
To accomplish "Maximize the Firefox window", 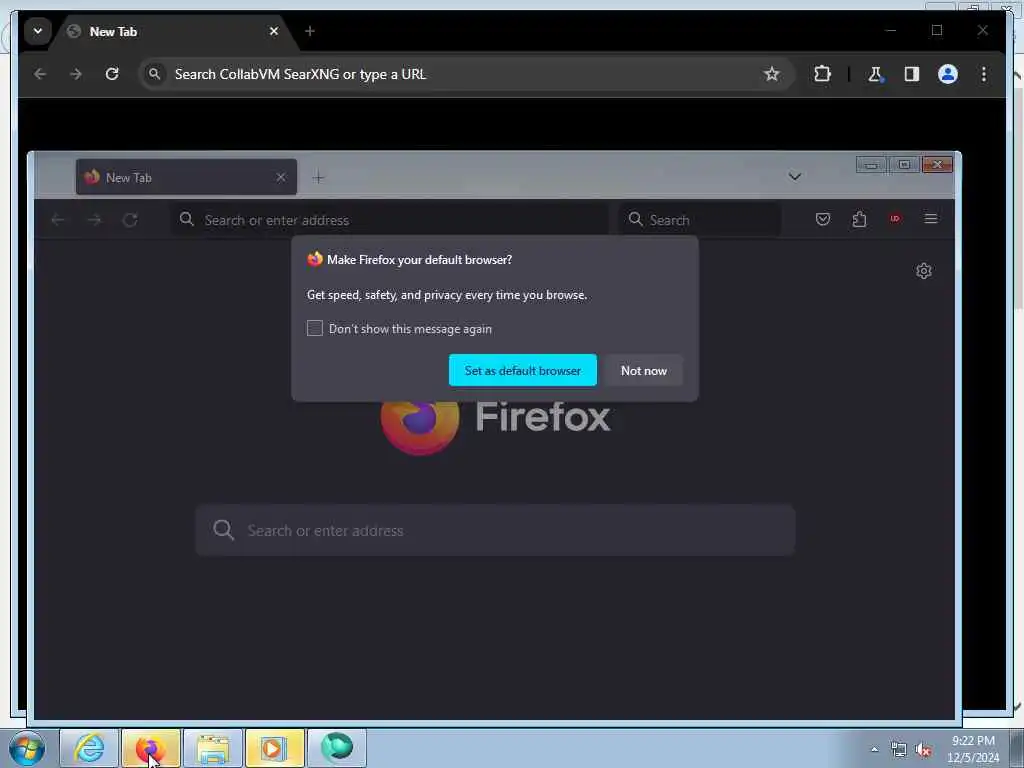I will 904,165.
